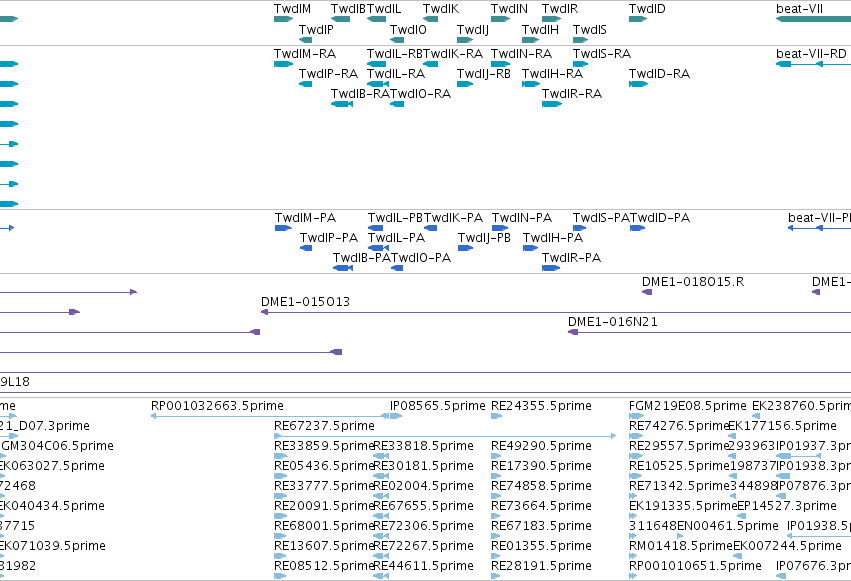The image size is (851, 581).
Task: Open the RP001010651.5prime EST
Action: click(633, 576)
